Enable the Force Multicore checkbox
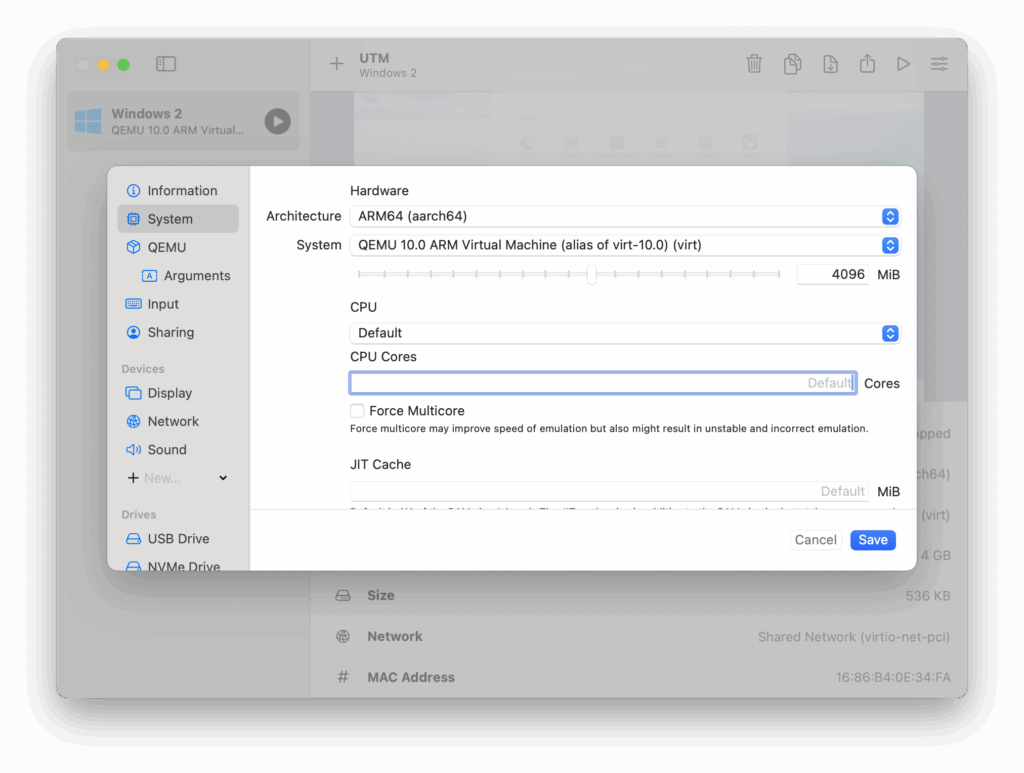Screen dimensions: 1024x773 (x=357, y=411)
